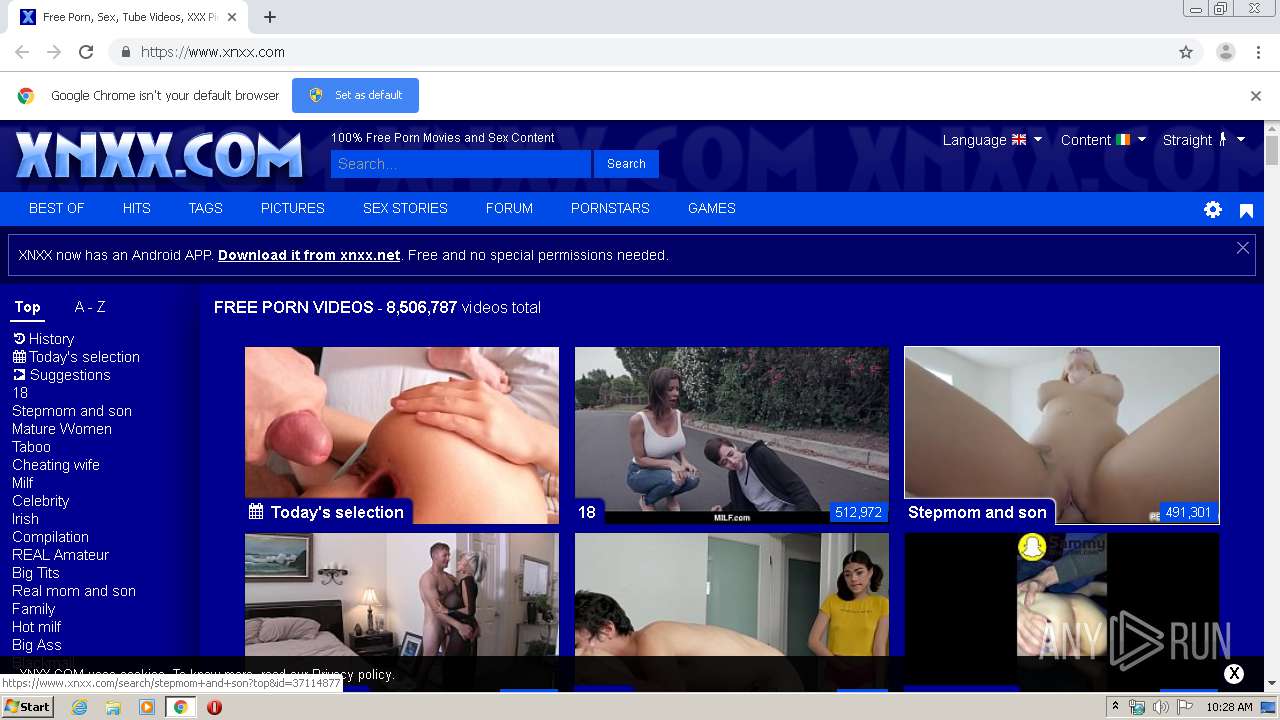Click the Search button

click(626, 164)
